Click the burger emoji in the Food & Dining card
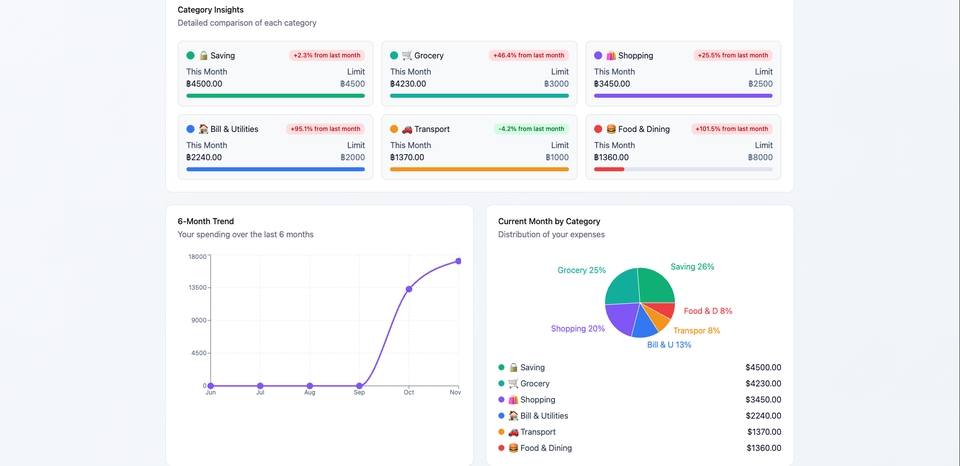The width and height of the screenshot is (960, 466). tap(611, 129)
